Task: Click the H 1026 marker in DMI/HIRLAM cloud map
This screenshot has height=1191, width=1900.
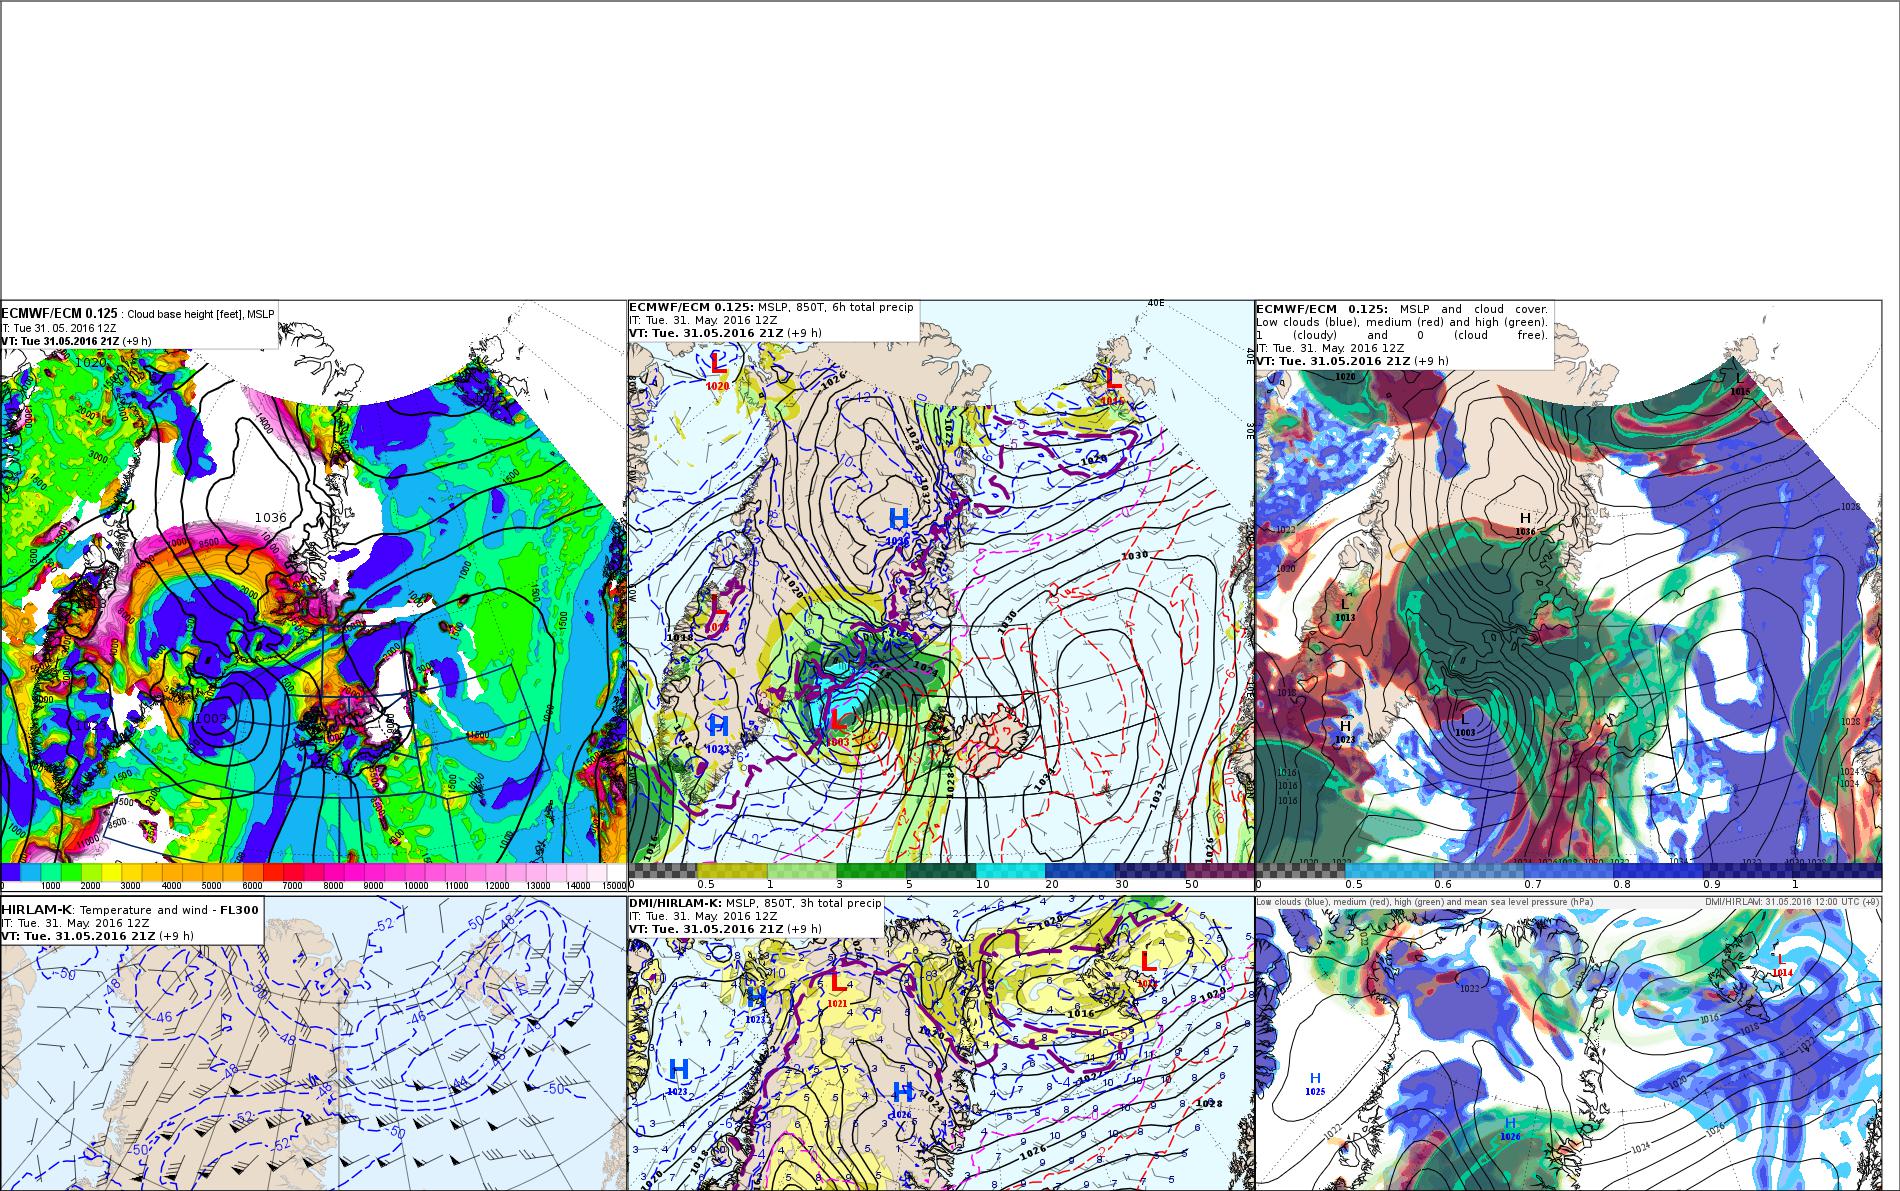Action: tap(1510, 1129)
